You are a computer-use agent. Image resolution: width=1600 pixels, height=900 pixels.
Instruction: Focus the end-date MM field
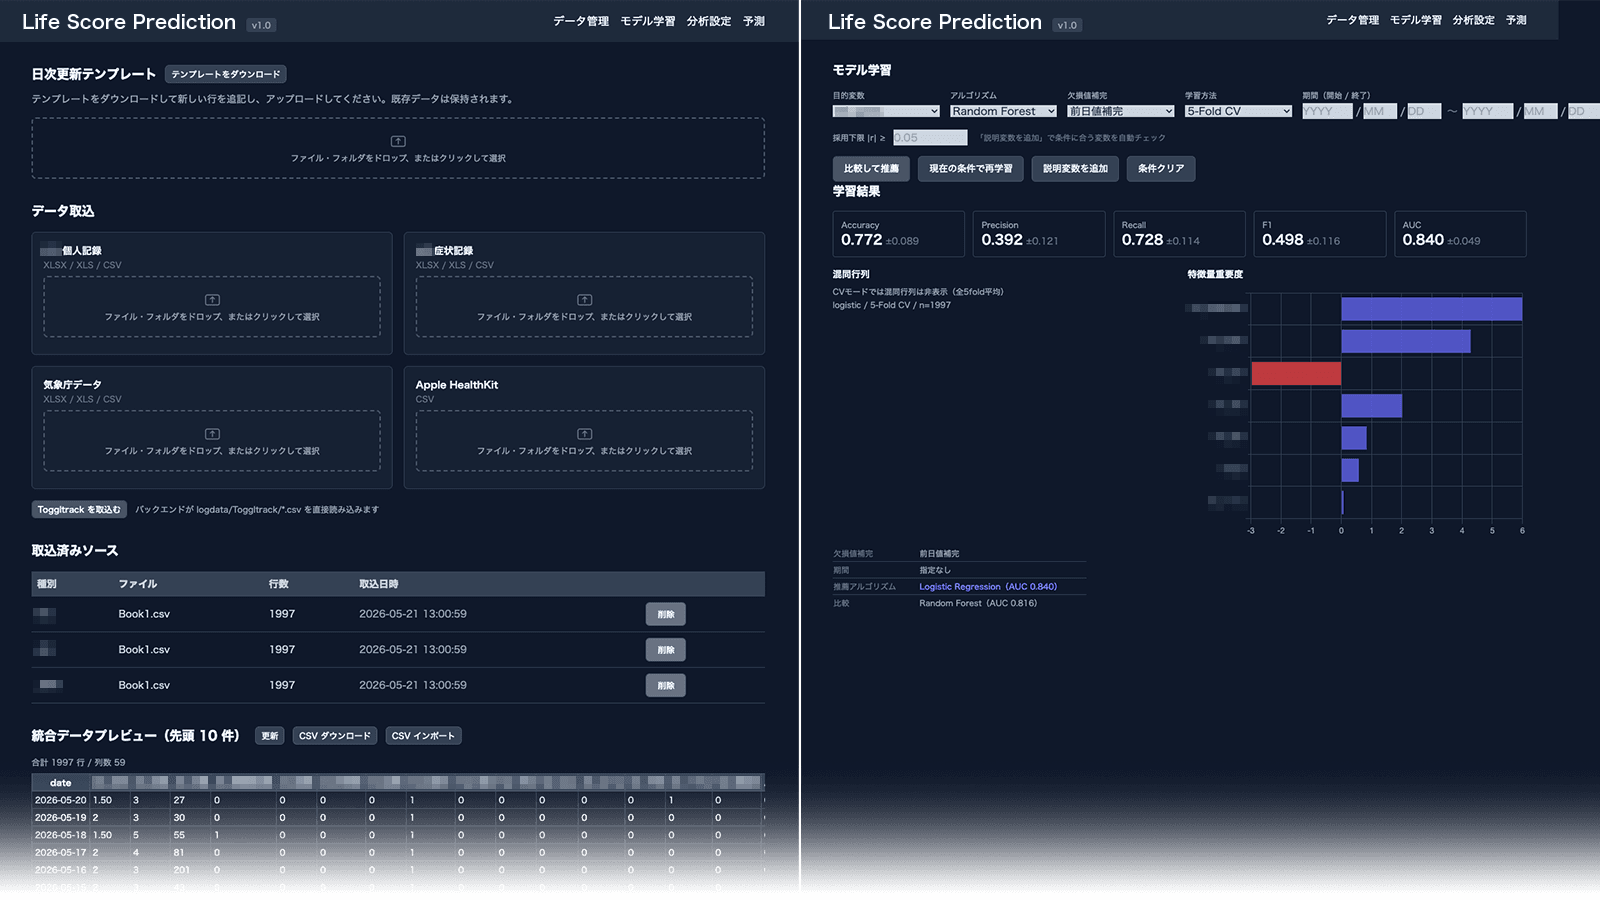coord(1540,111)
